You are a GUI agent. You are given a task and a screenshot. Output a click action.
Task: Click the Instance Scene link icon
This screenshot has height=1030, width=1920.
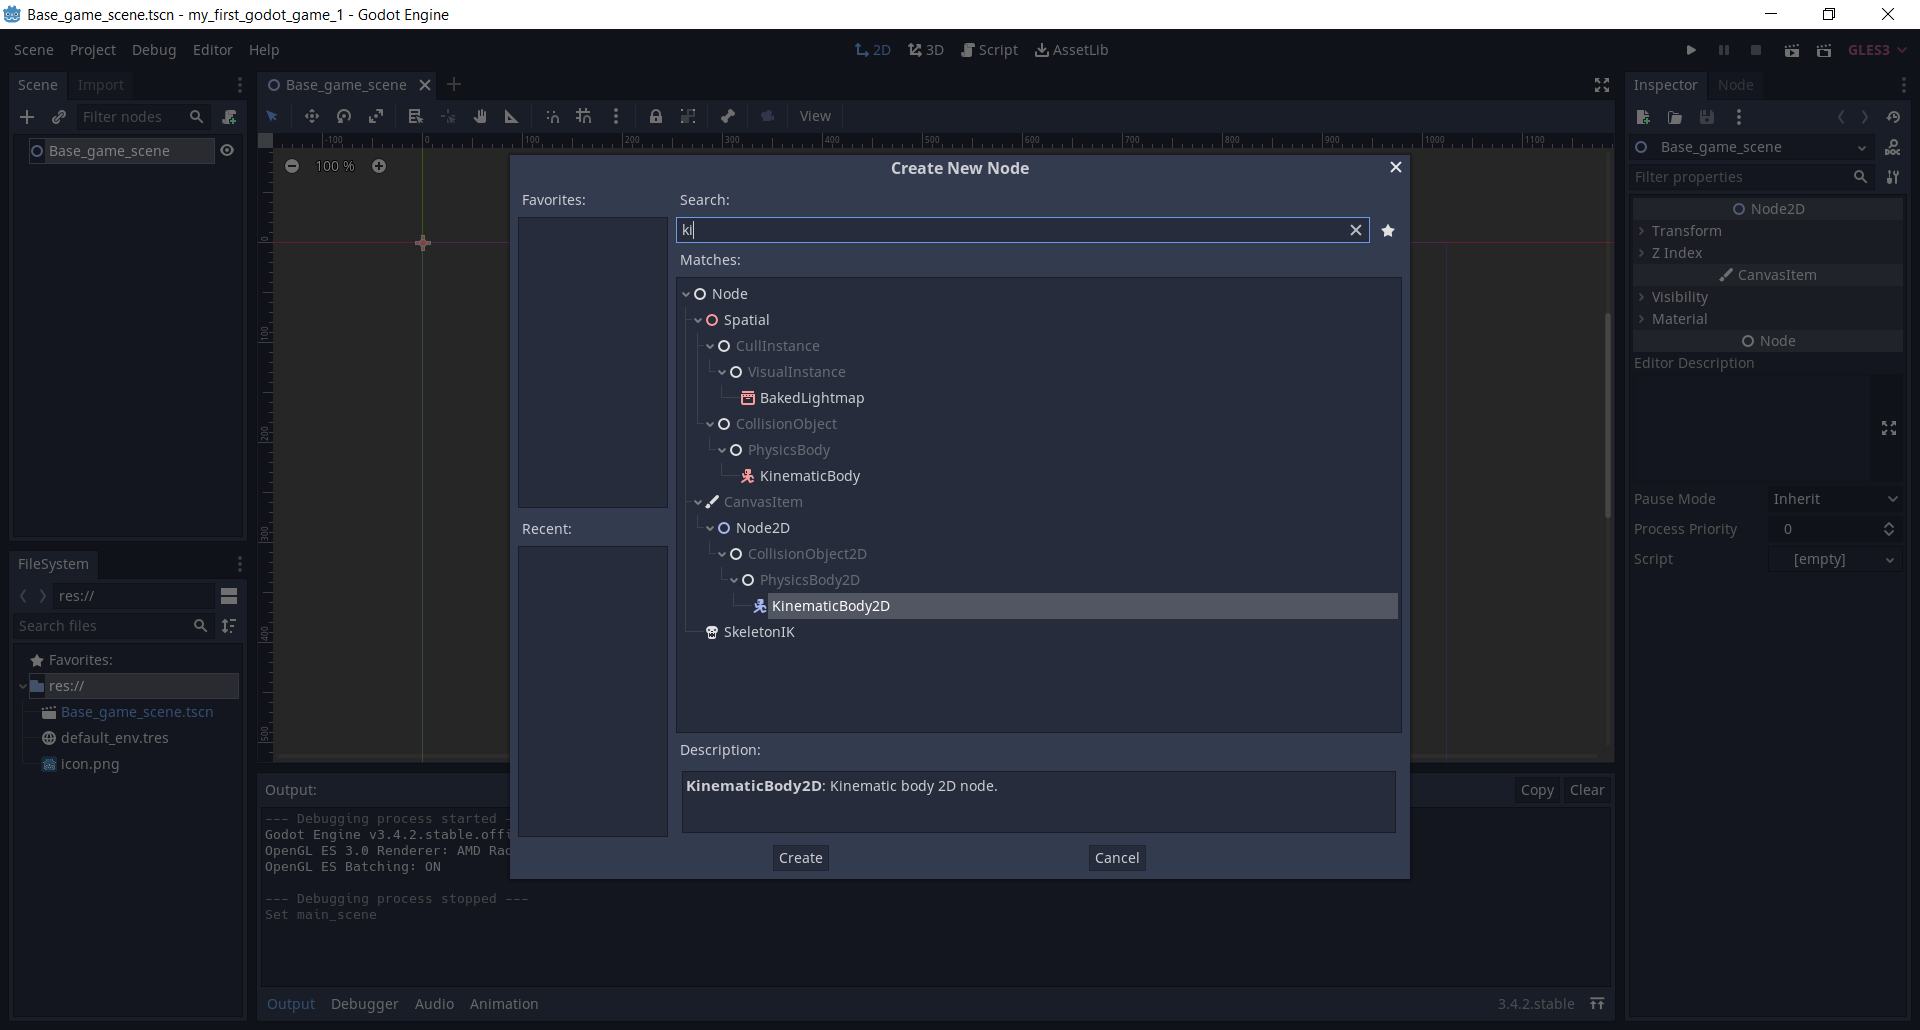59,117
